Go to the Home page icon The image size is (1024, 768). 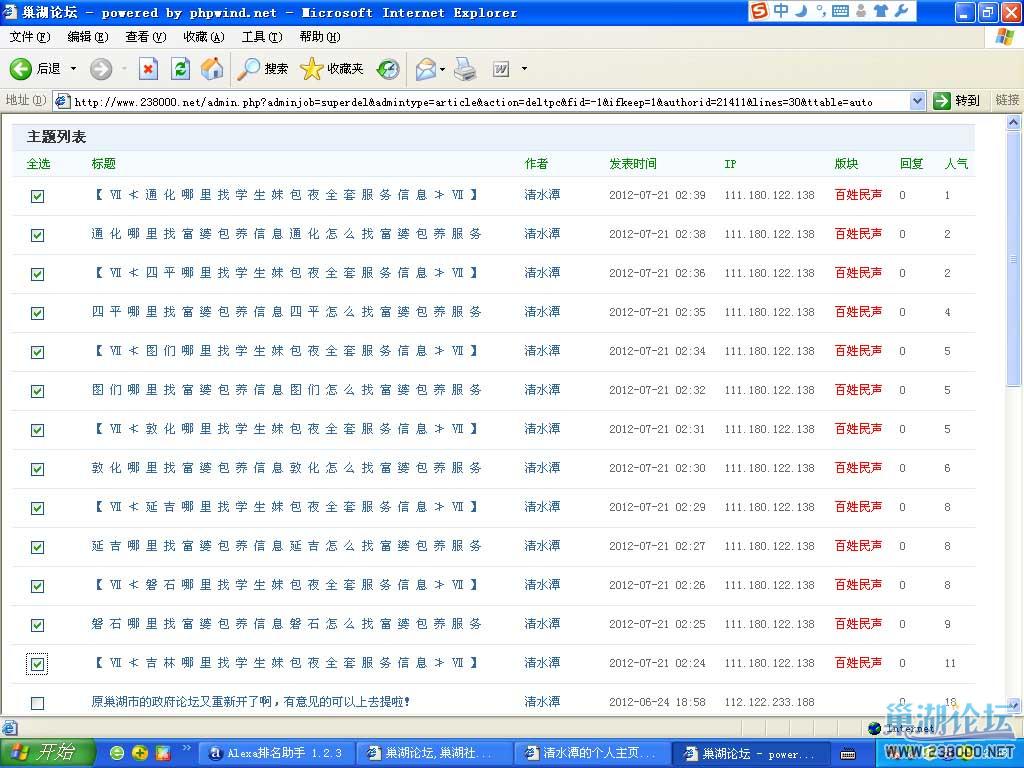tap(212, 69)
